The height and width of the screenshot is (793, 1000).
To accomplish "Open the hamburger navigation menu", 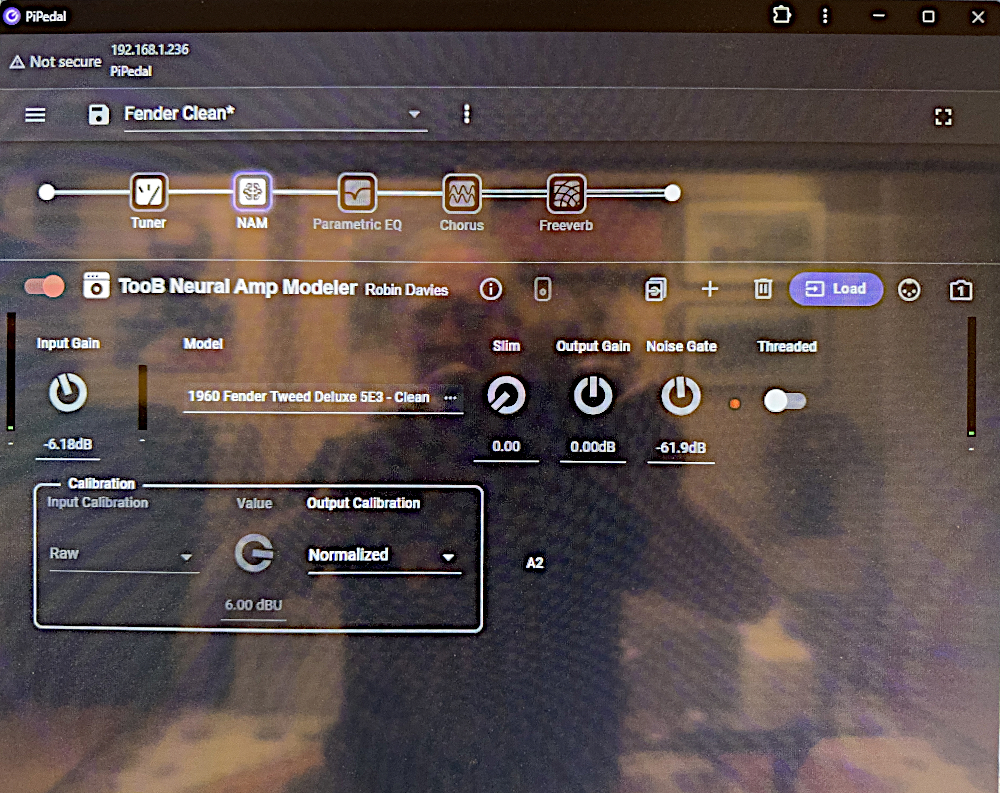I will 35,115.
